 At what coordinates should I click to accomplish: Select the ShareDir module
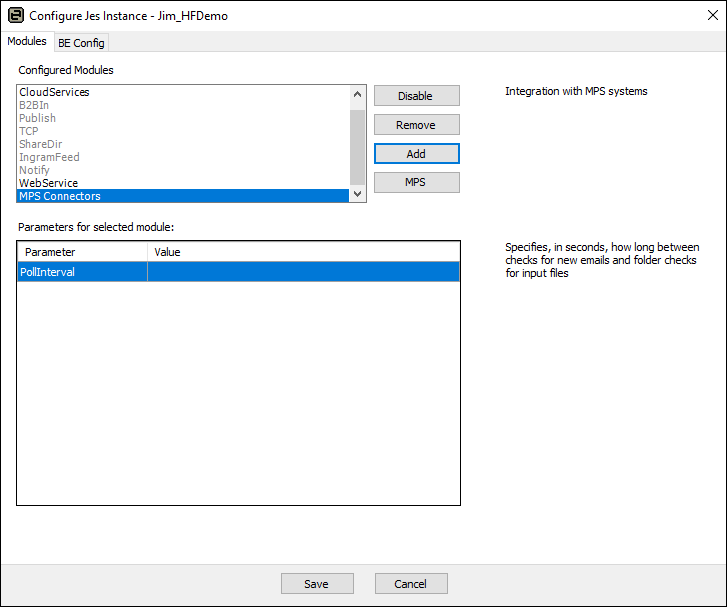183,144
